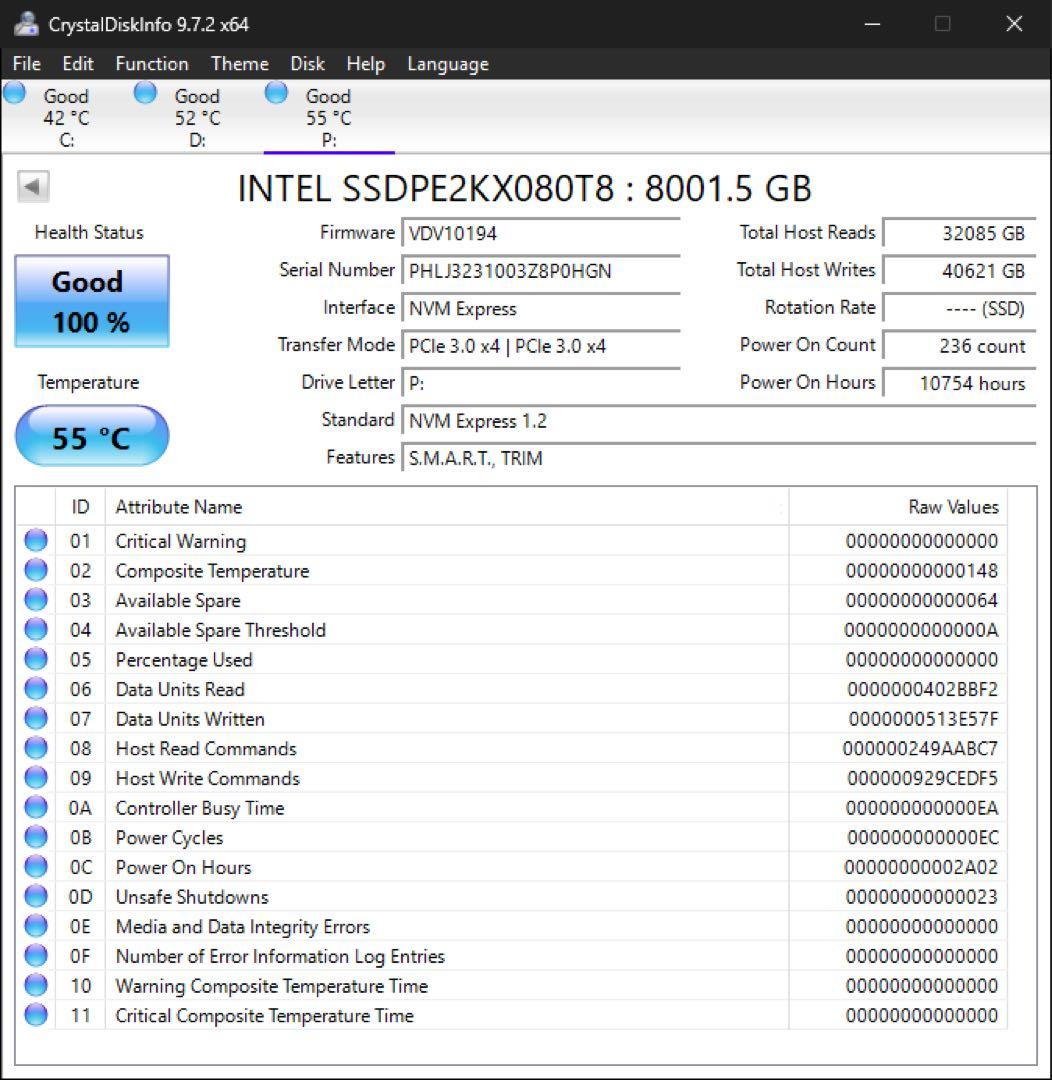Click the status dot next to Unsafe Shutdowns
The width and height of the screenshot is (1052, 1080).
click(35, 897)
